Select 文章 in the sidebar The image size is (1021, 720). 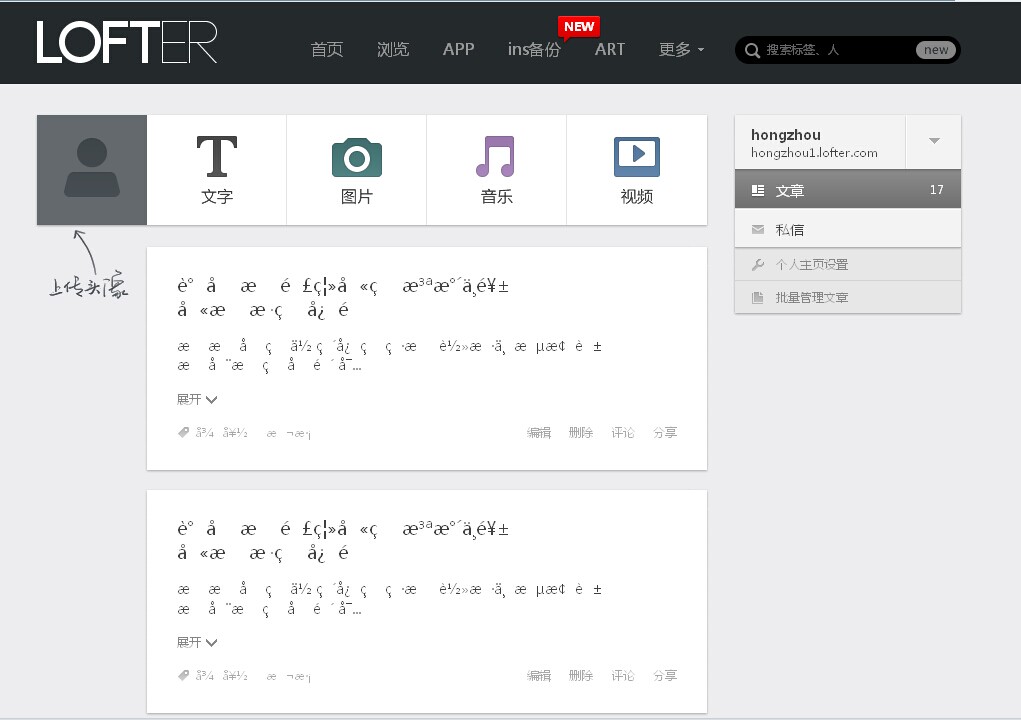pyautogui.click(x=847, y=190)
